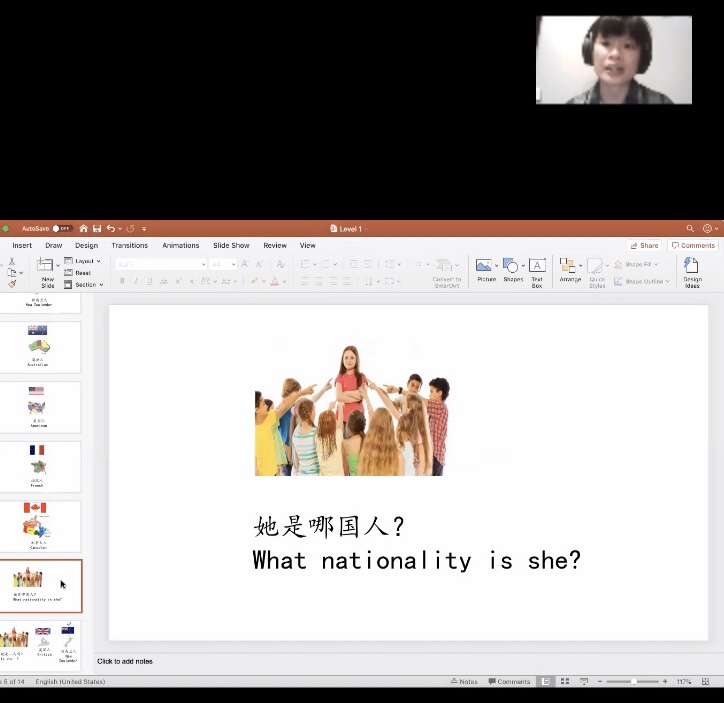Click the Arrange icon
Viewport: 724px width, 703px height.
tap(569, 267)
